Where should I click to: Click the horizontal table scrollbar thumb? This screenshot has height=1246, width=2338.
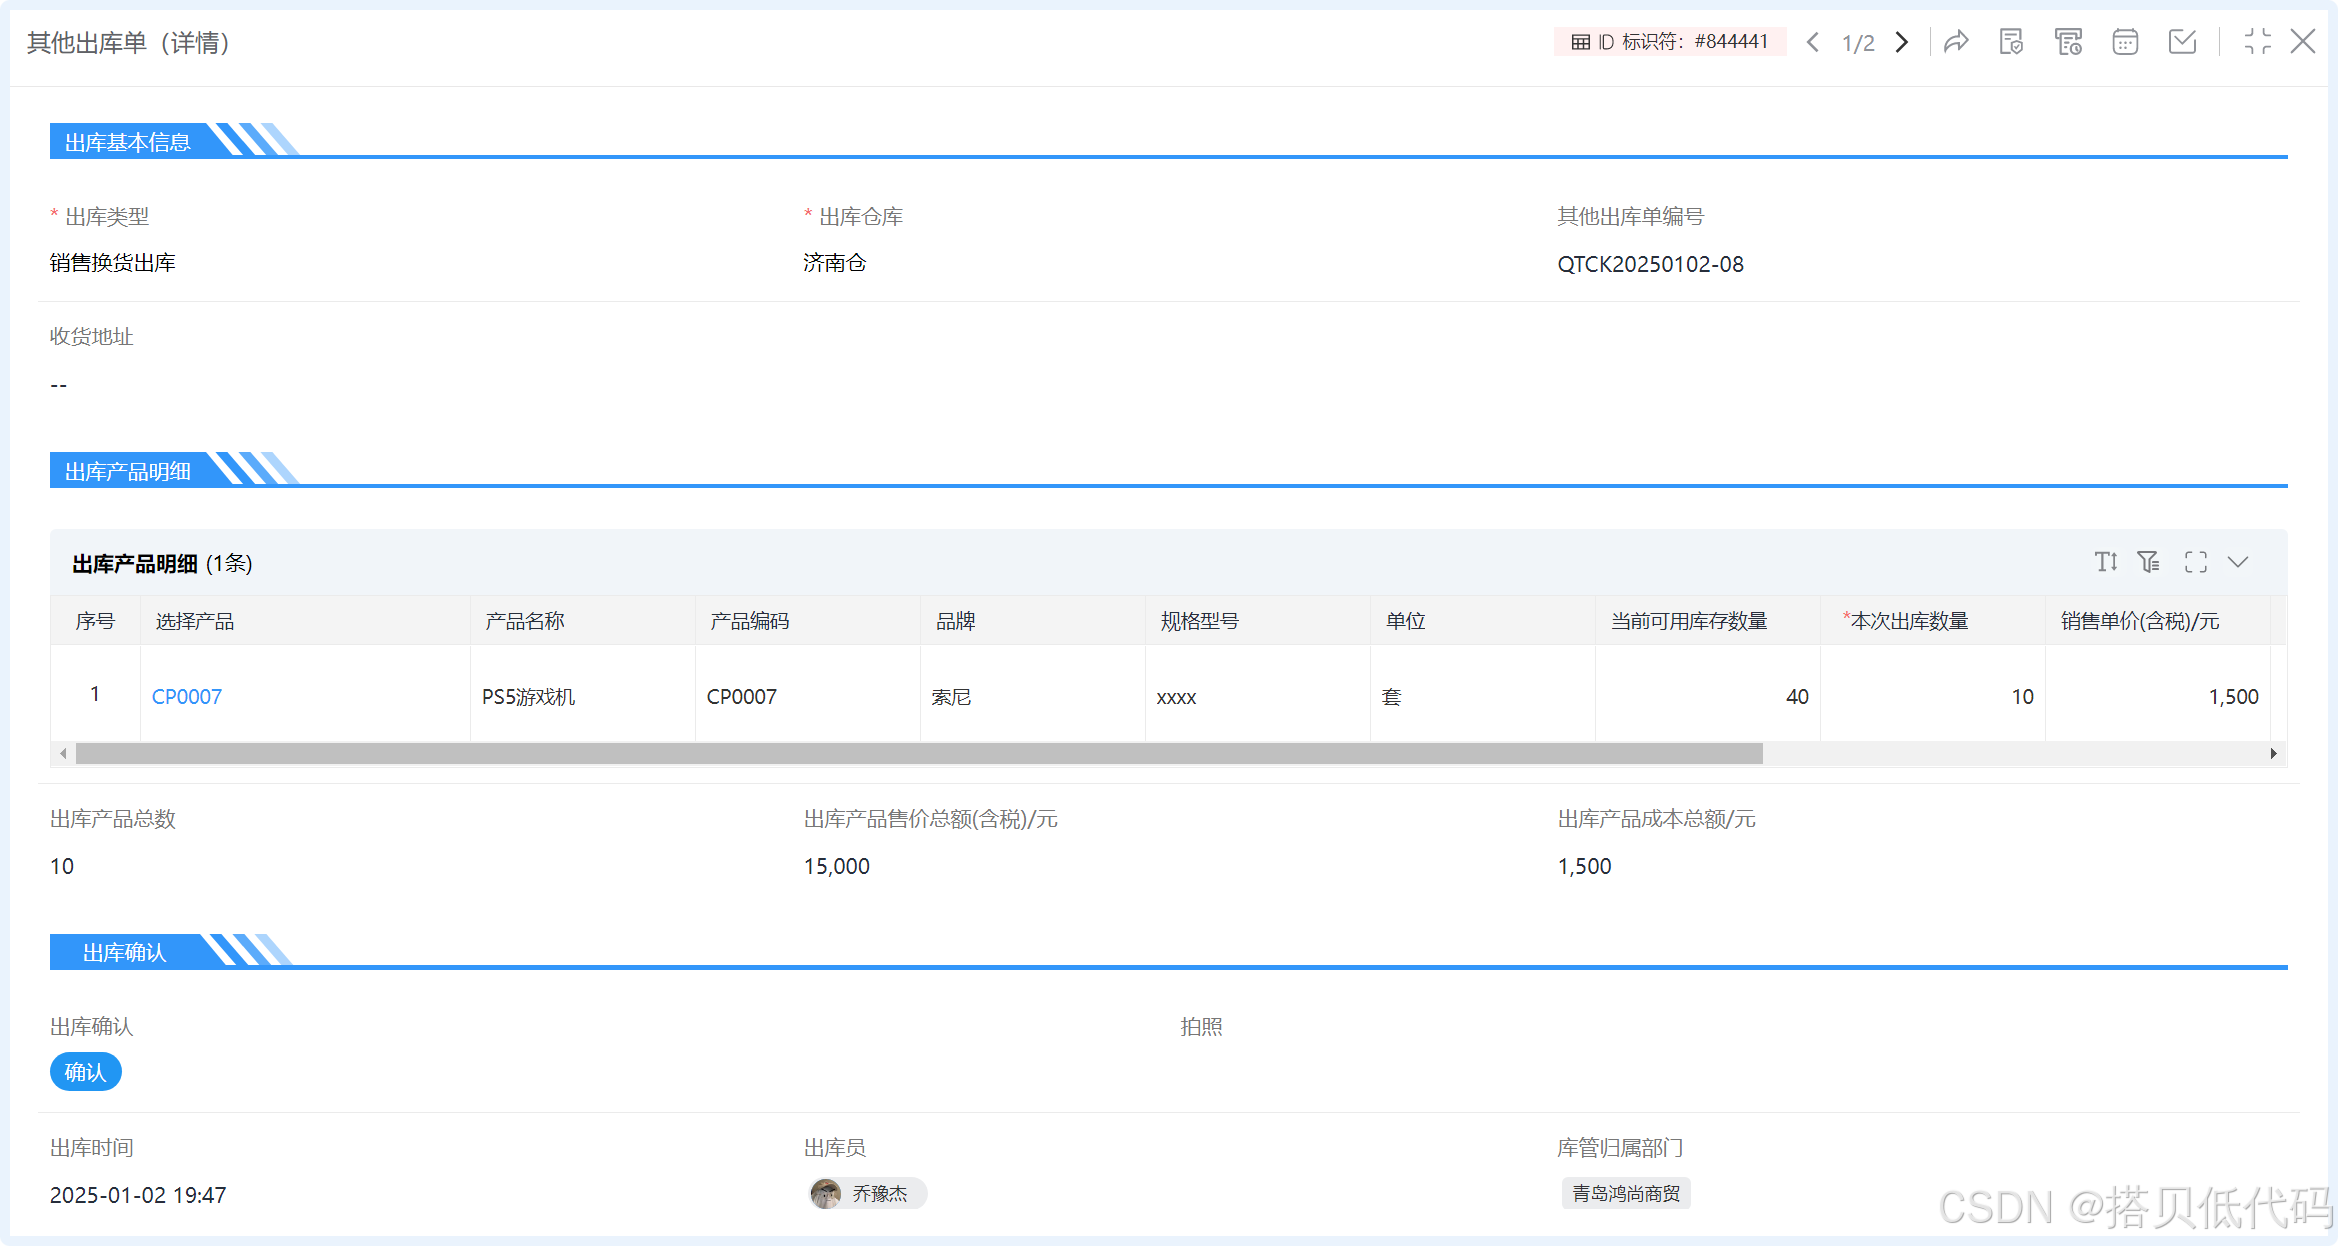[918, 754]
